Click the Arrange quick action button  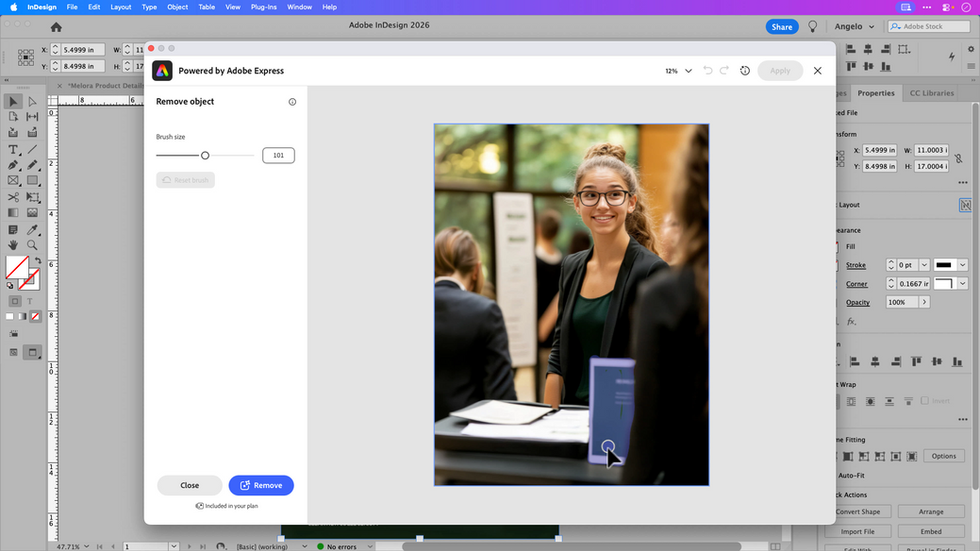pos(931,512)
